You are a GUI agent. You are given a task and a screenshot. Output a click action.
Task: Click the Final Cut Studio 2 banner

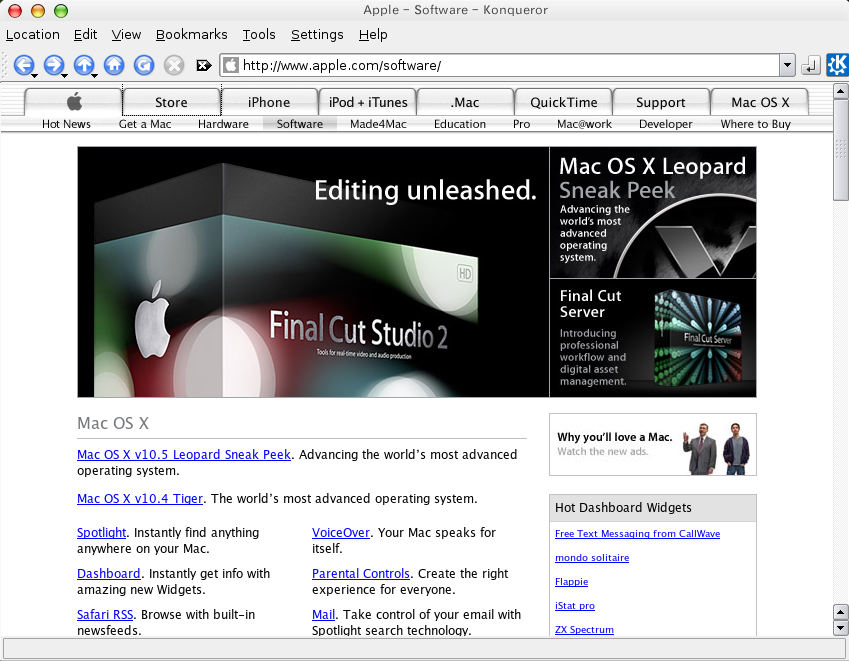pos(313,272)
